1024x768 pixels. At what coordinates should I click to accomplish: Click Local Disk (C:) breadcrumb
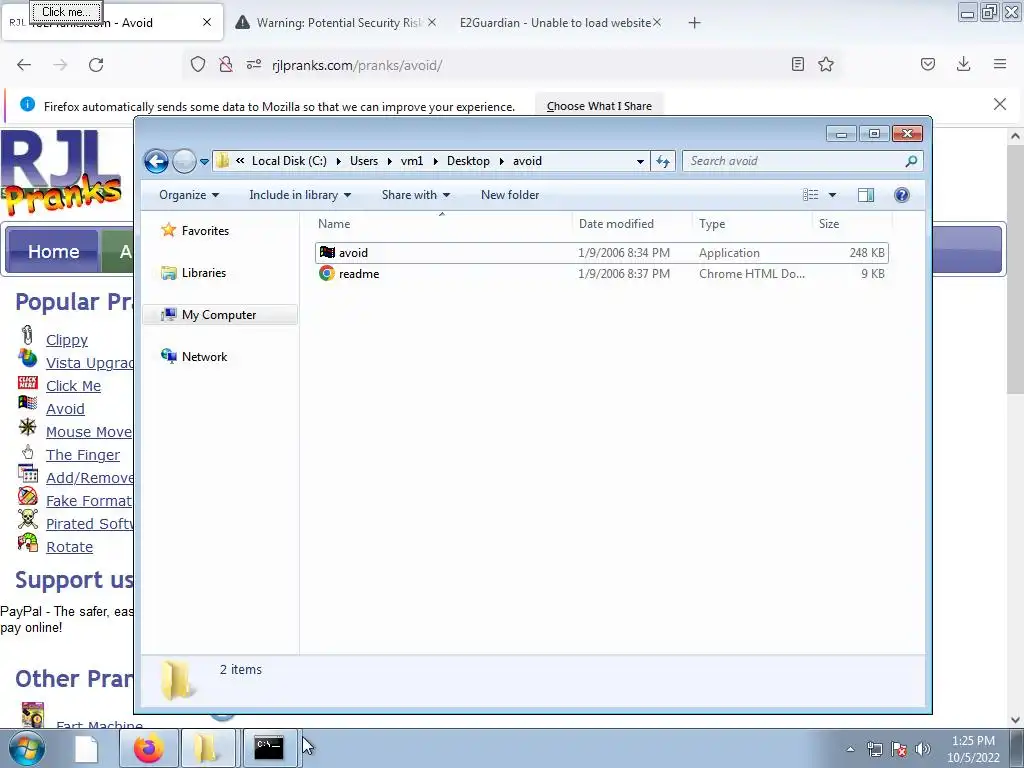pyautogui.click(x=289, y=161)
